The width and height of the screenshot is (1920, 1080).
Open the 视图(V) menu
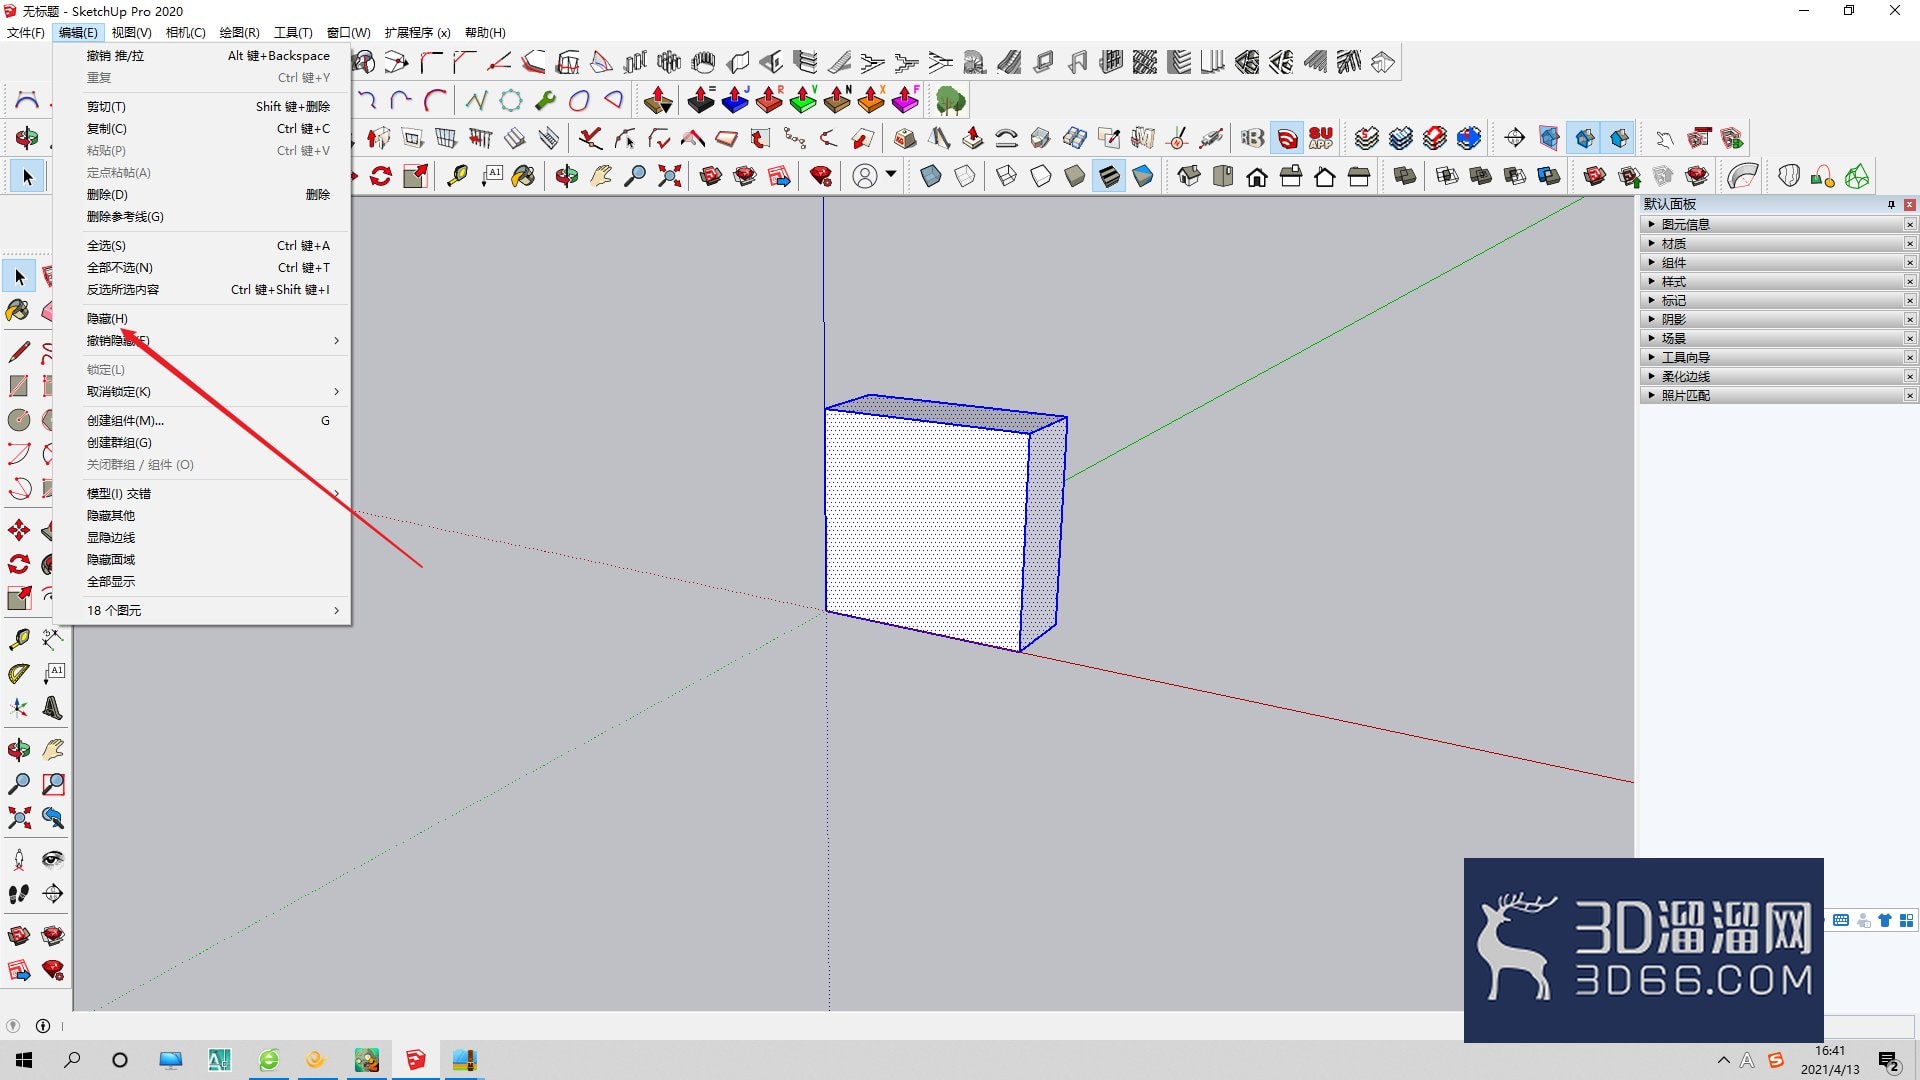coord(131,33)
